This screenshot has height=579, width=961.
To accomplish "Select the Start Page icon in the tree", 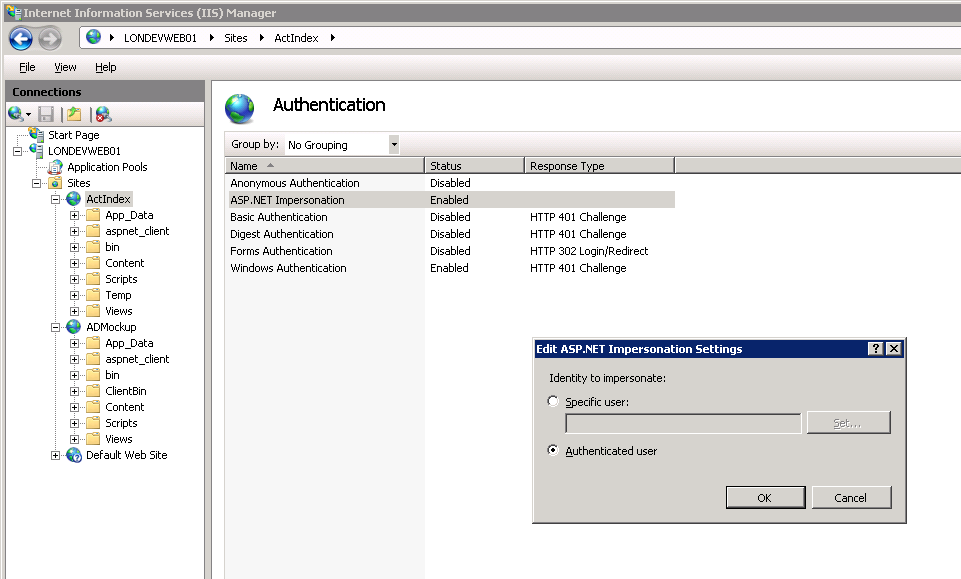I will tap(37, 134).
